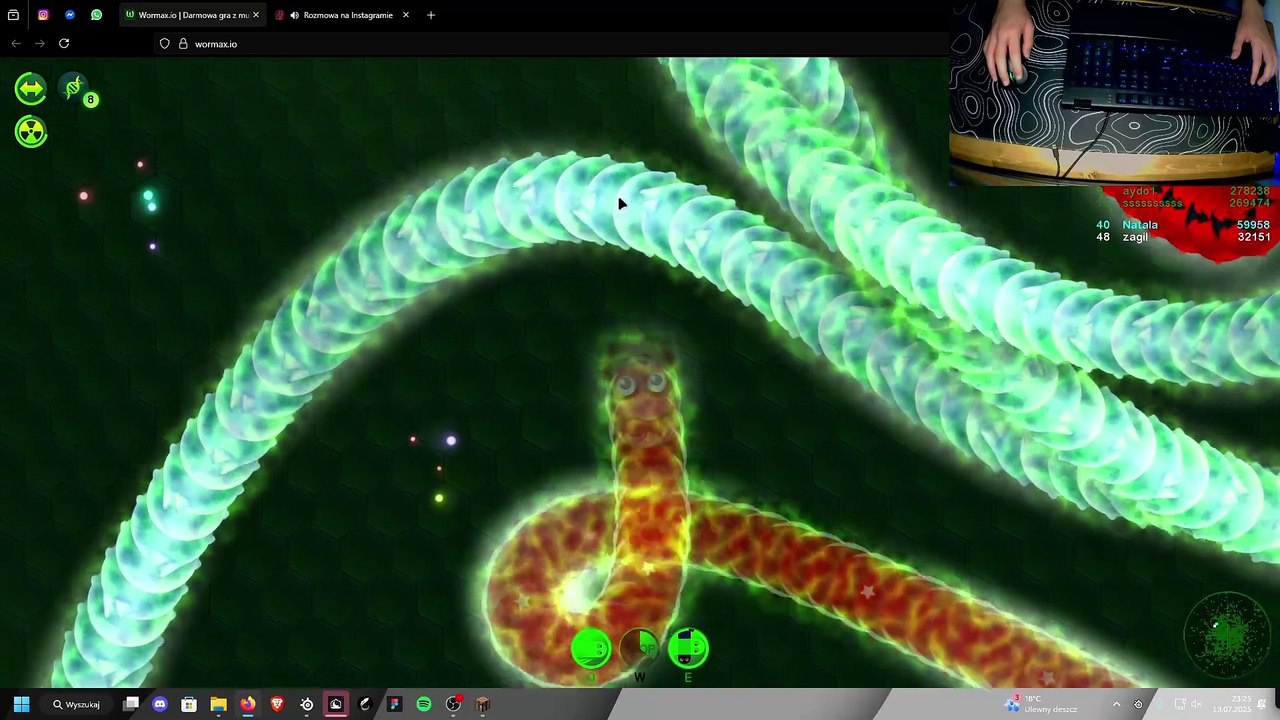Close the Wormax.io tab
This screenshot has width=1280, height=720.
256,15
